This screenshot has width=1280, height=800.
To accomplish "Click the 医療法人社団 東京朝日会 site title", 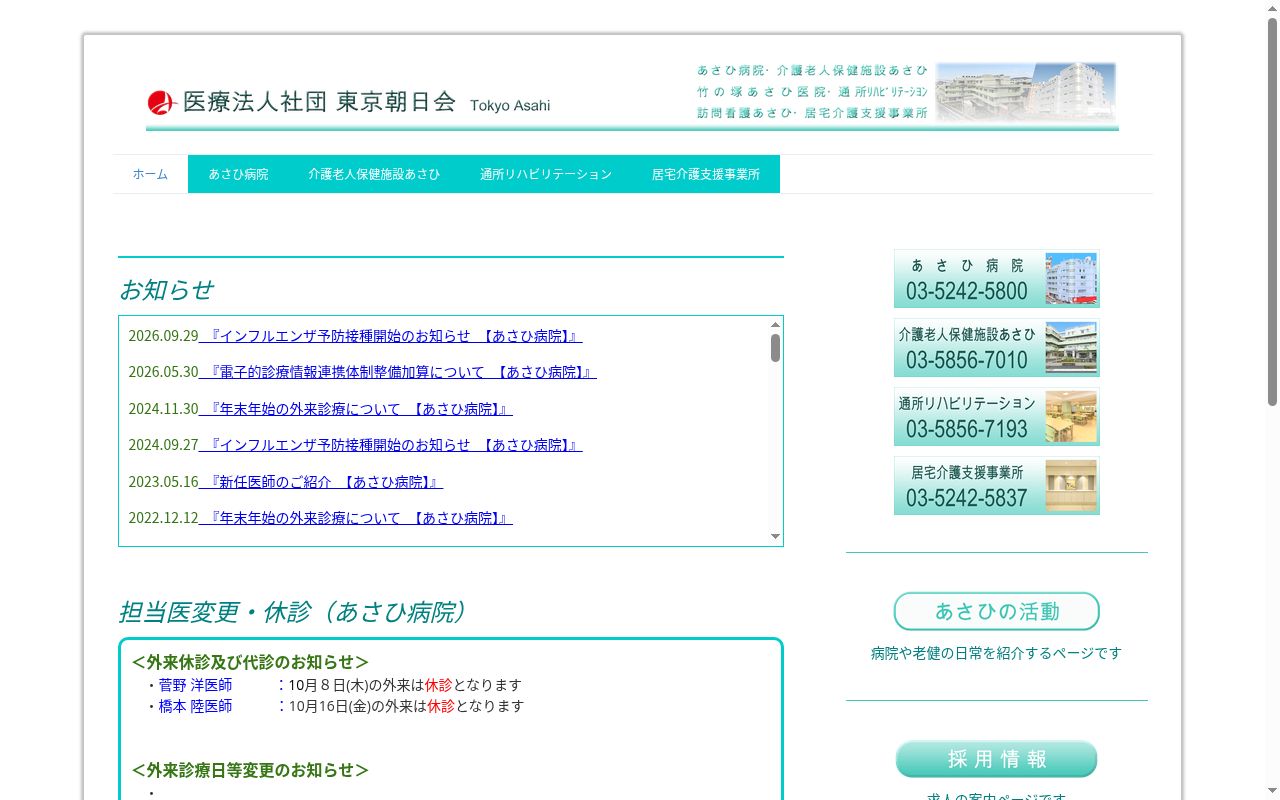I will [x=320, y=102].
